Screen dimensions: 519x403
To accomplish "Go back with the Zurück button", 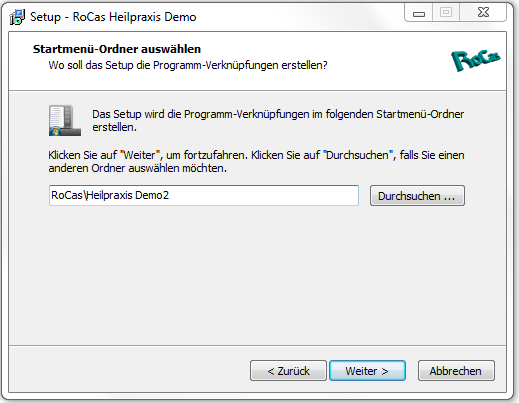I will [x=288, y=370].
